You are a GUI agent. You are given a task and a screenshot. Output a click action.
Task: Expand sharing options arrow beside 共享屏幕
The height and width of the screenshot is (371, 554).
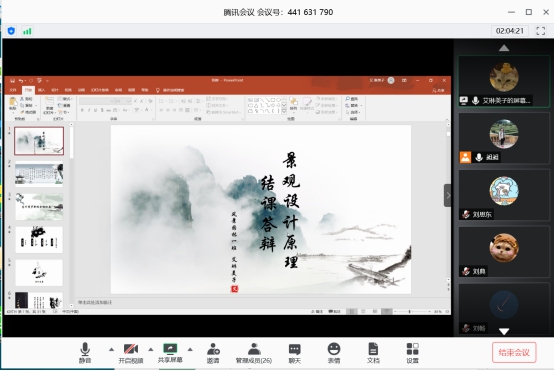click(x=190, y=349)
